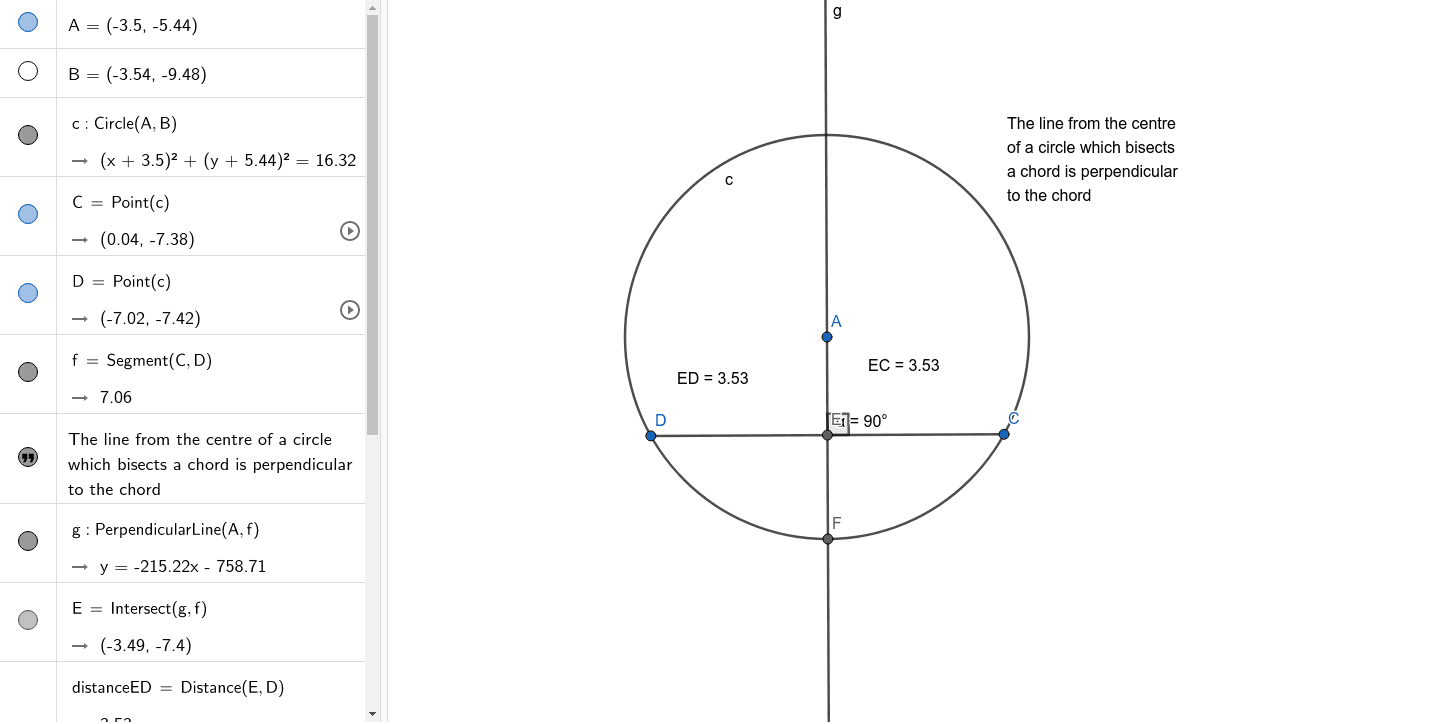Image resolution: width=1440 pixels, height=724 pixels.
Task: Select the B = (-3.54, -9.48) definition
Action: 138,74
